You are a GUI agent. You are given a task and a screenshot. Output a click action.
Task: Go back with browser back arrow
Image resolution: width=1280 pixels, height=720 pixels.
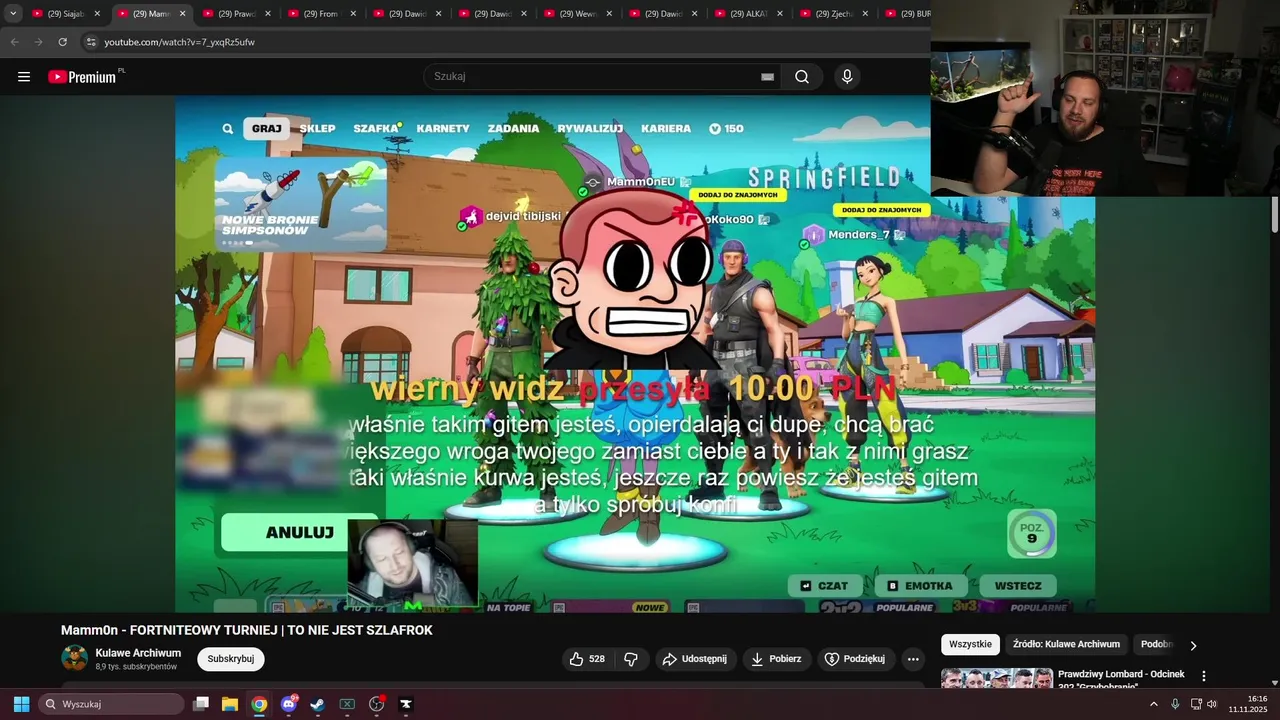pos(15,42)
